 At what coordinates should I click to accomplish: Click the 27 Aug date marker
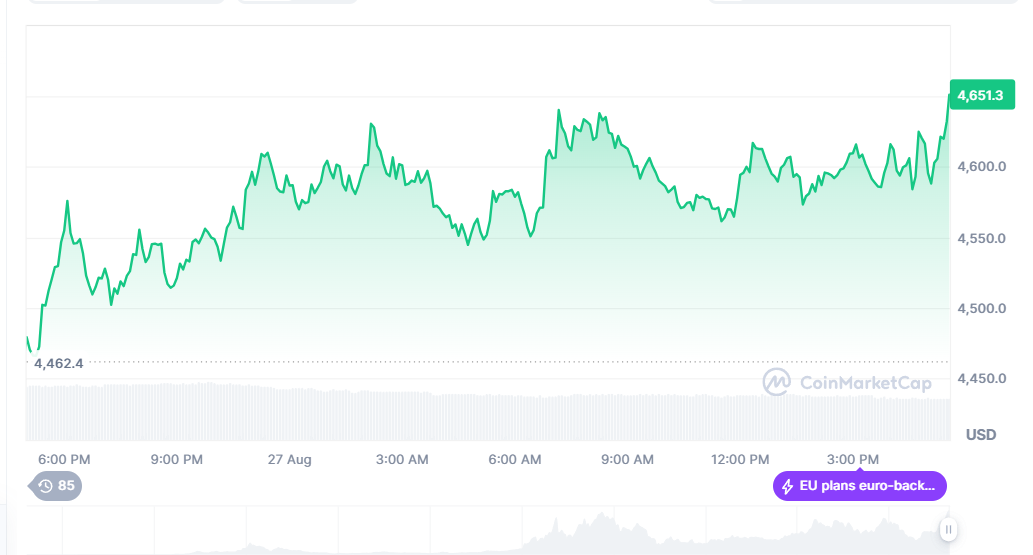(289, 459)
